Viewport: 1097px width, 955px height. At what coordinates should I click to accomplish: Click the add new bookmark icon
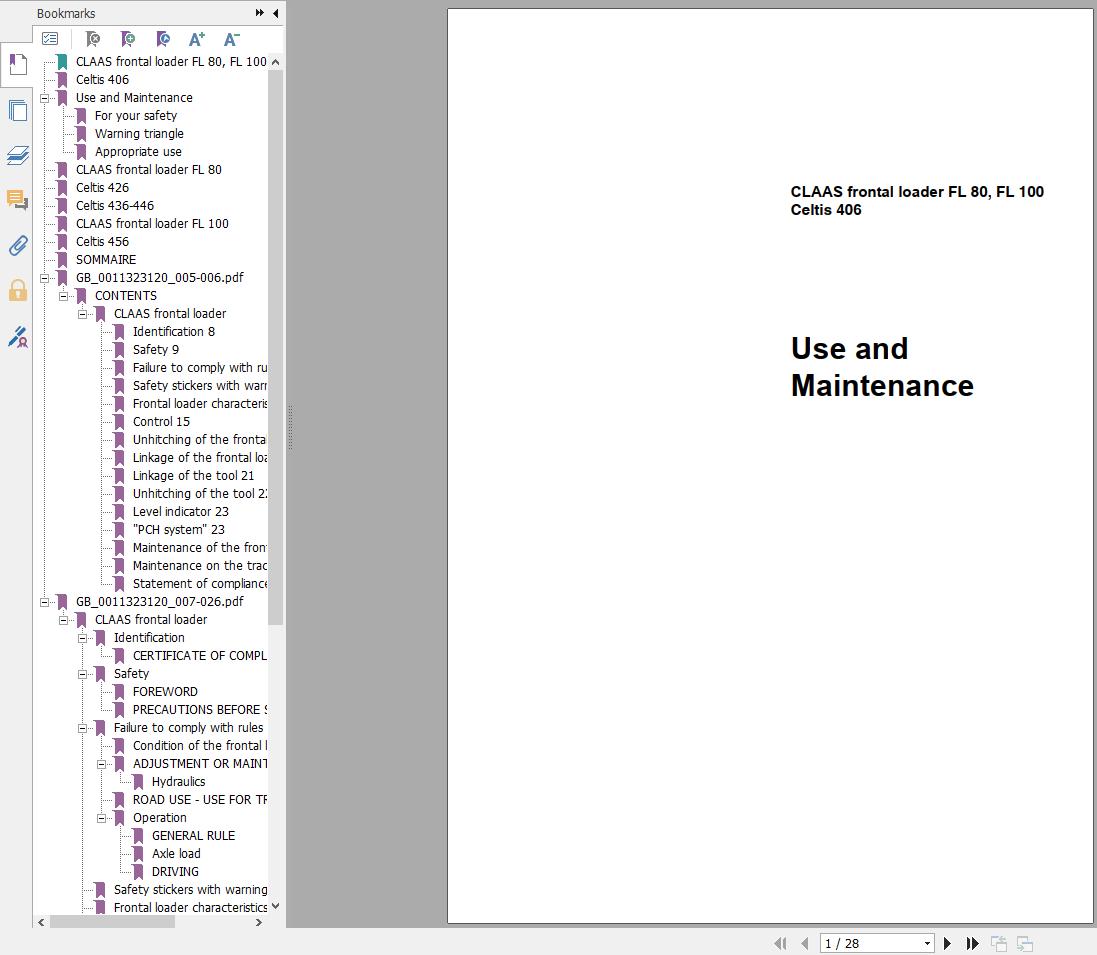[x=127, y=39]
